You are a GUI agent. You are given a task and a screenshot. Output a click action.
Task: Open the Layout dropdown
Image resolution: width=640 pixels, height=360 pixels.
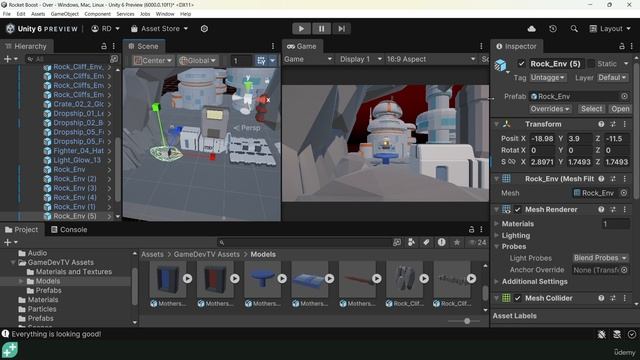pyautogui.click(x=610, y=29)
